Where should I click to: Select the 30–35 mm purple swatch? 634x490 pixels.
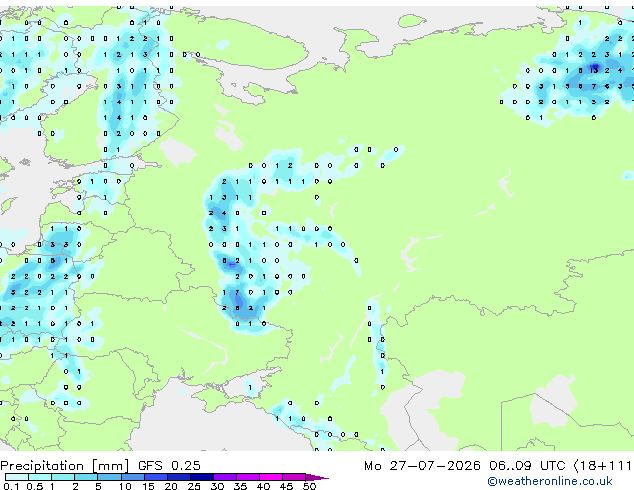pyautogui.click(x=224, y=477)
